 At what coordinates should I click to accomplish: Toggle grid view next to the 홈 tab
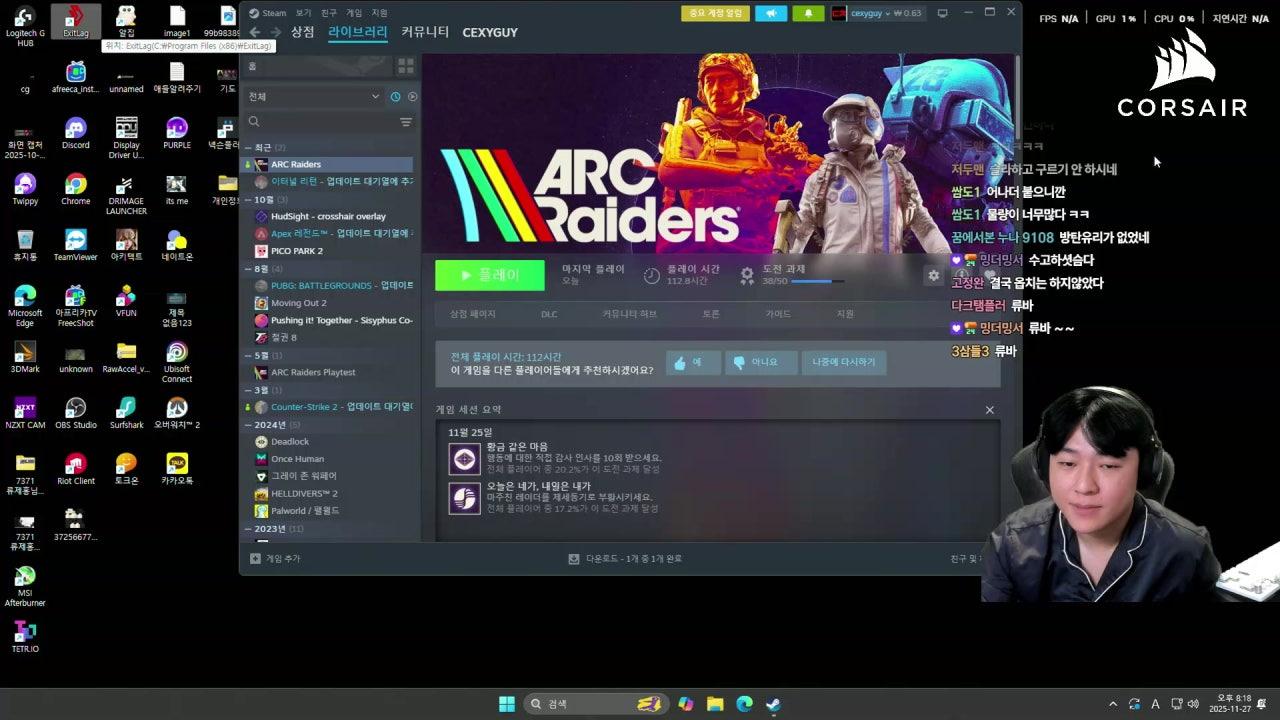(x=407, y=64)
